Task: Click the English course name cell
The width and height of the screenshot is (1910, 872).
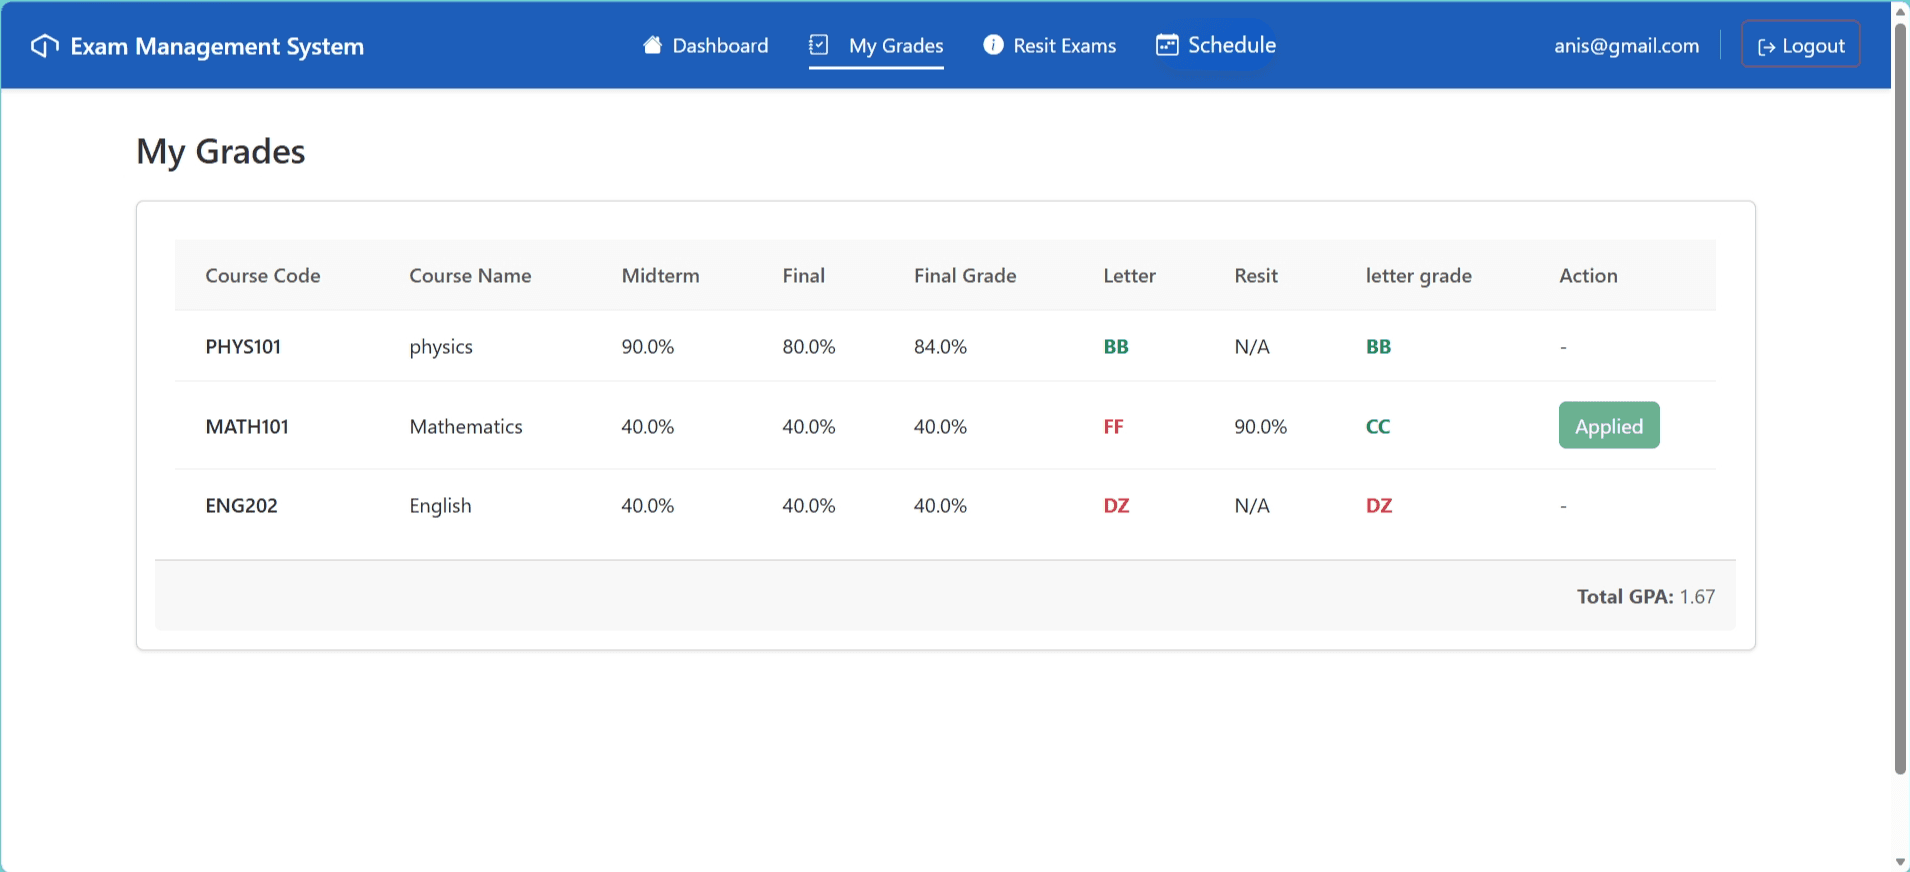Action: 440,506
